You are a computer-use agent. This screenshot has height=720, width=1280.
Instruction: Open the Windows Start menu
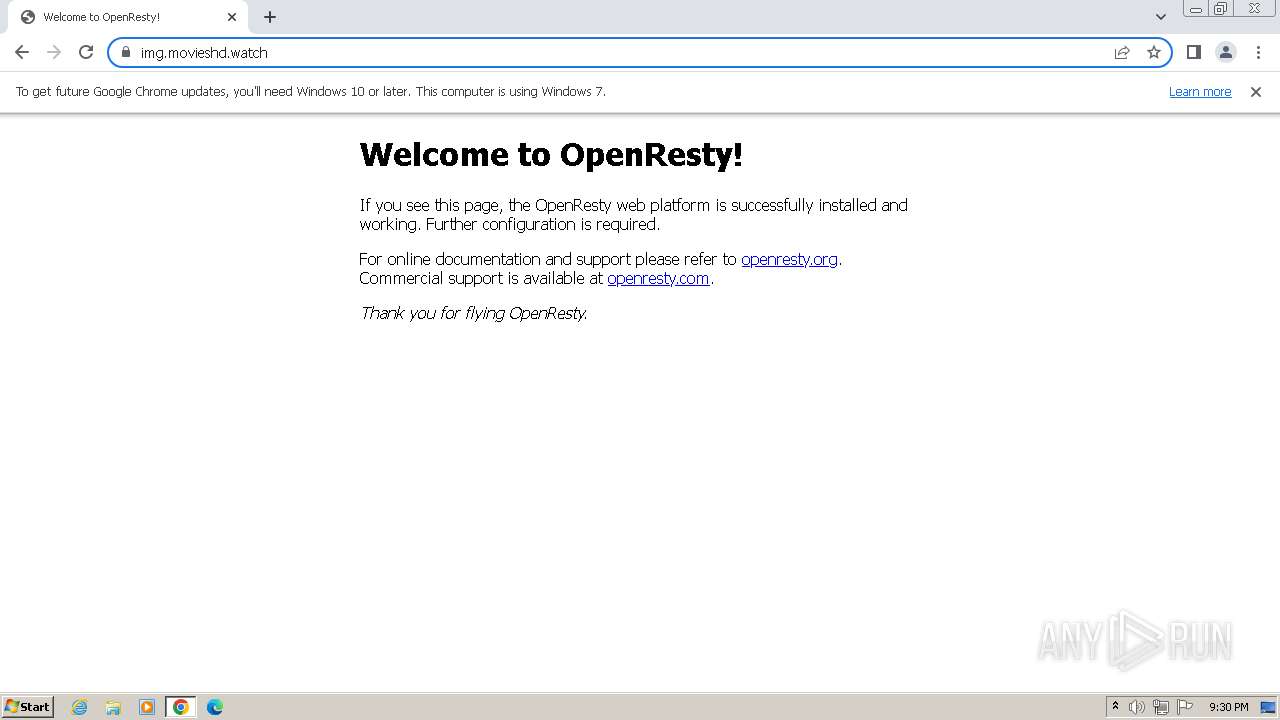point(27,706)
